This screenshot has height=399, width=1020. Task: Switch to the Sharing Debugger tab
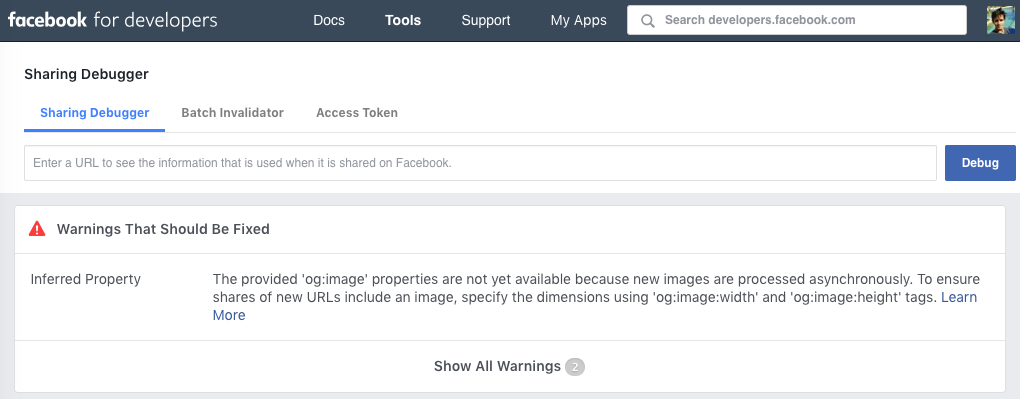click(94, 113)
